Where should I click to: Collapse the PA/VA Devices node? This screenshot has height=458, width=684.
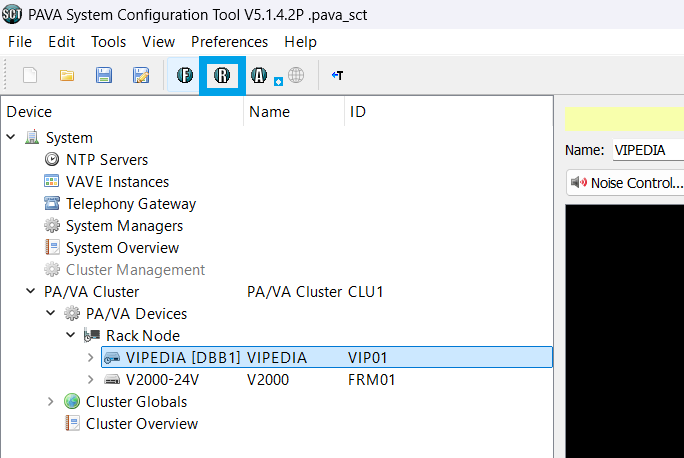click(51, 313)
